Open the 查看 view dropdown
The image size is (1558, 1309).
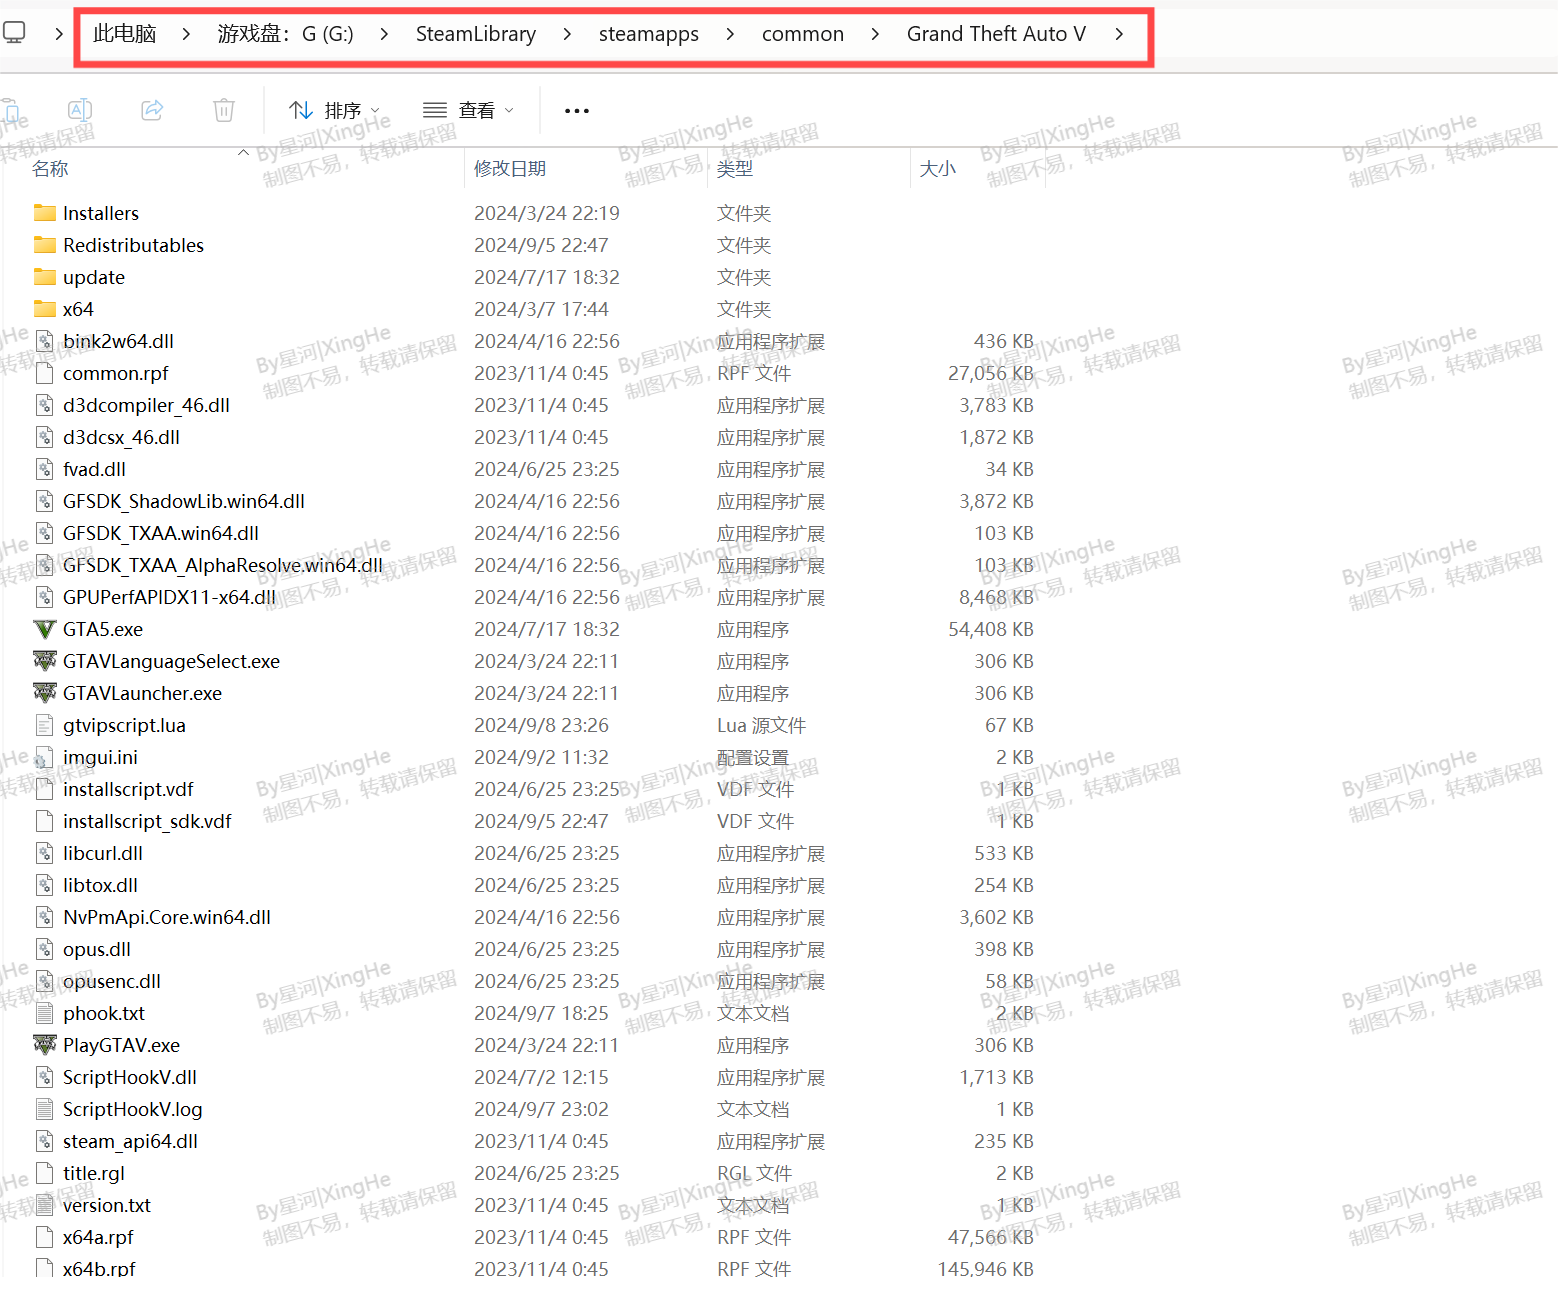tap(468, 110)
